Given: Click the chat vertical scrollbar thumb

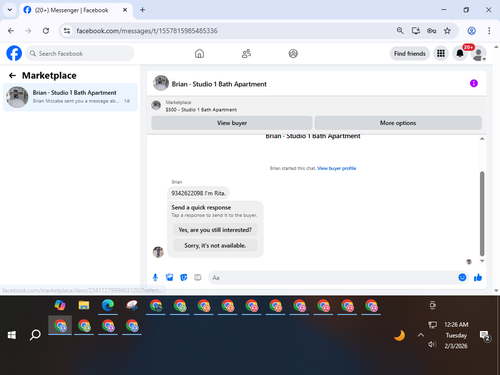Looking at the screenshot, I should (482, 214).
